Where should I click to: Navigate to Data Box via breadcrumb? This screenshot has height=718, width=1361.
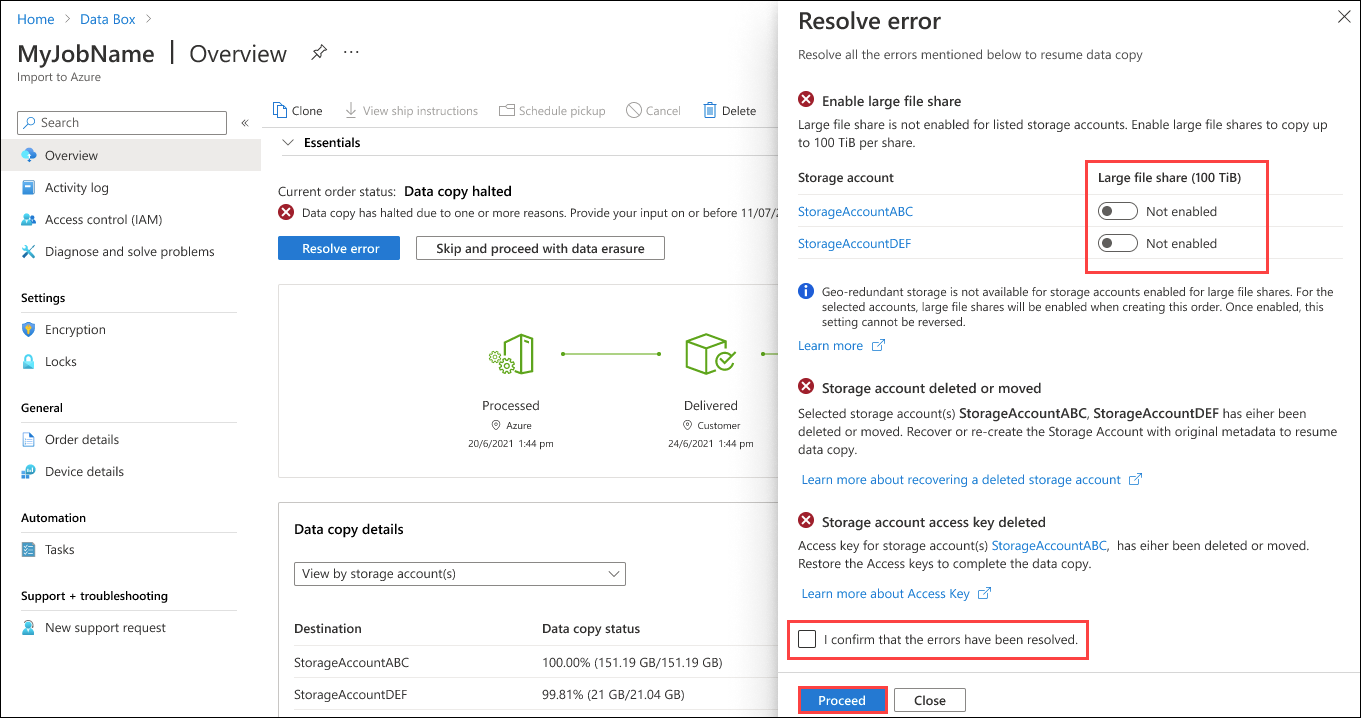107,18
